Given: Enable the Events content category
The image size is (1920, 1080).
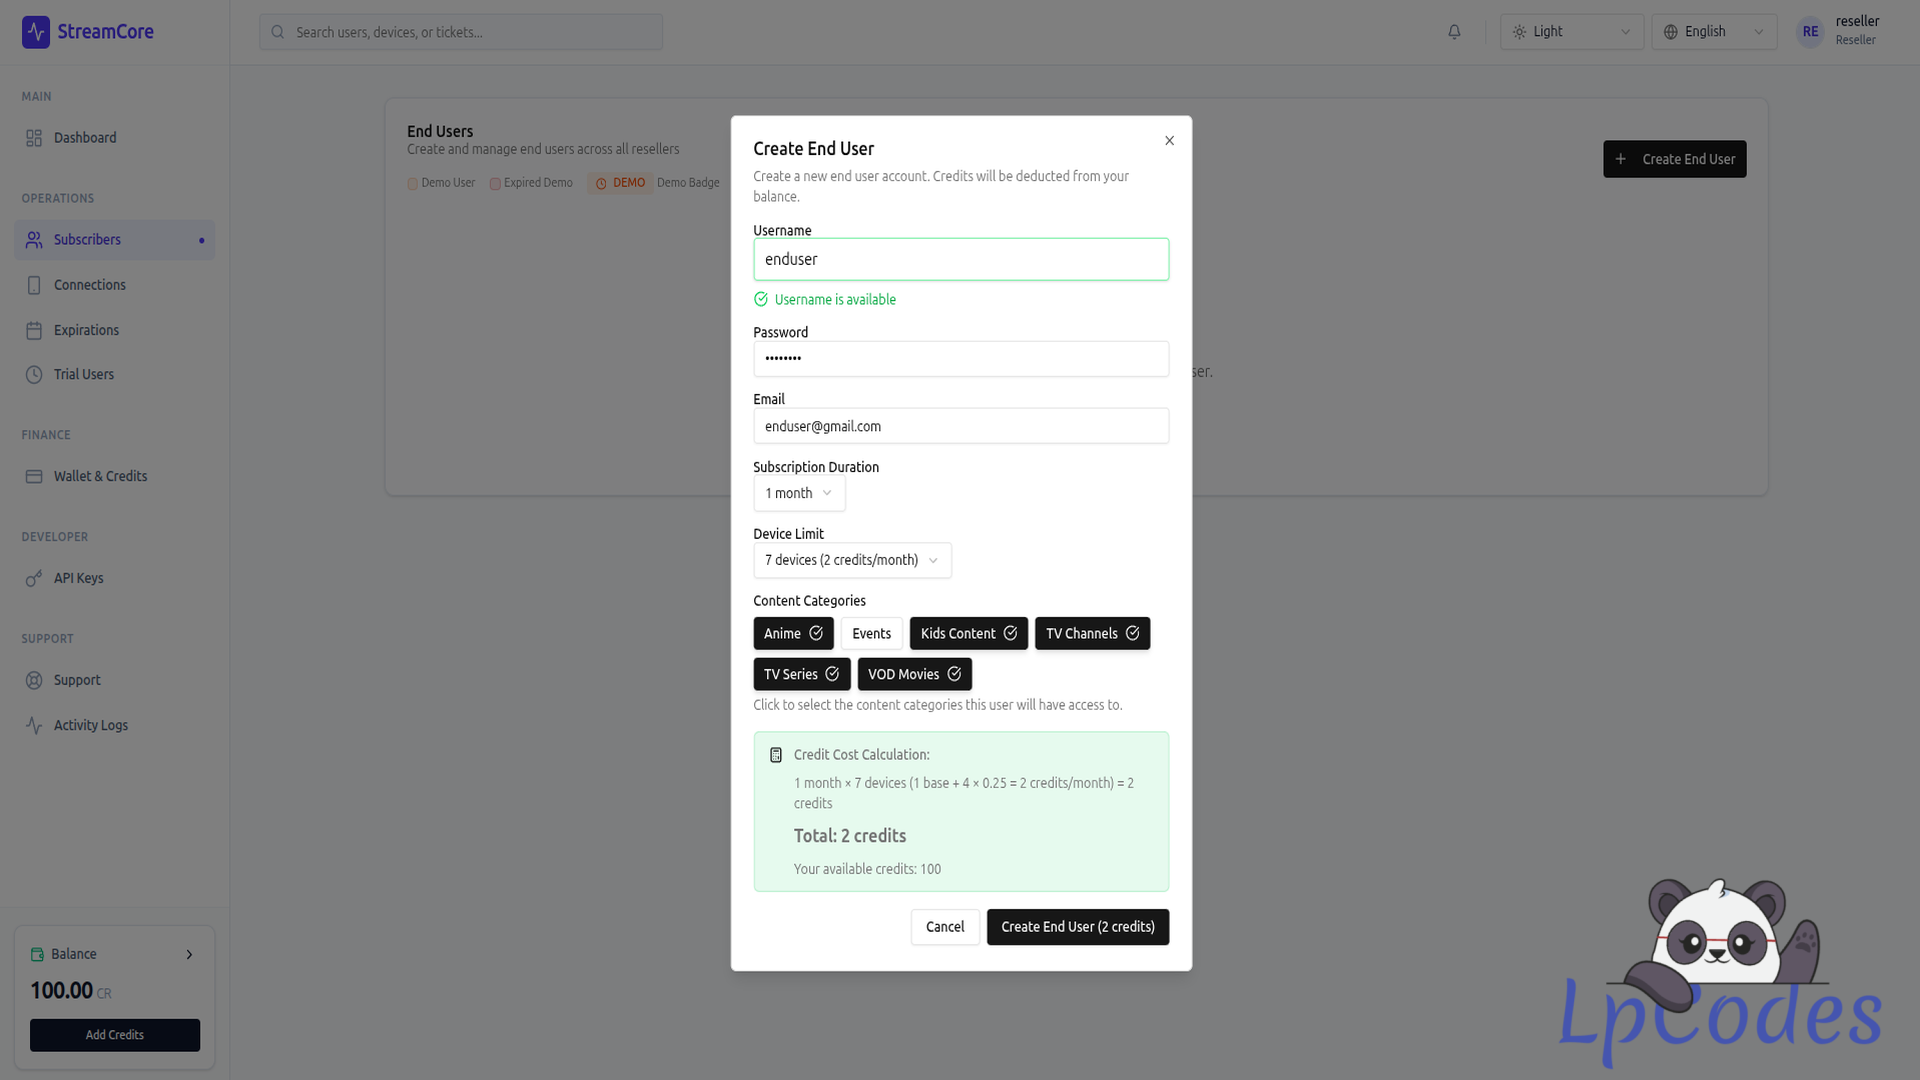Looking at the screenshot, I should coord(871,633).
